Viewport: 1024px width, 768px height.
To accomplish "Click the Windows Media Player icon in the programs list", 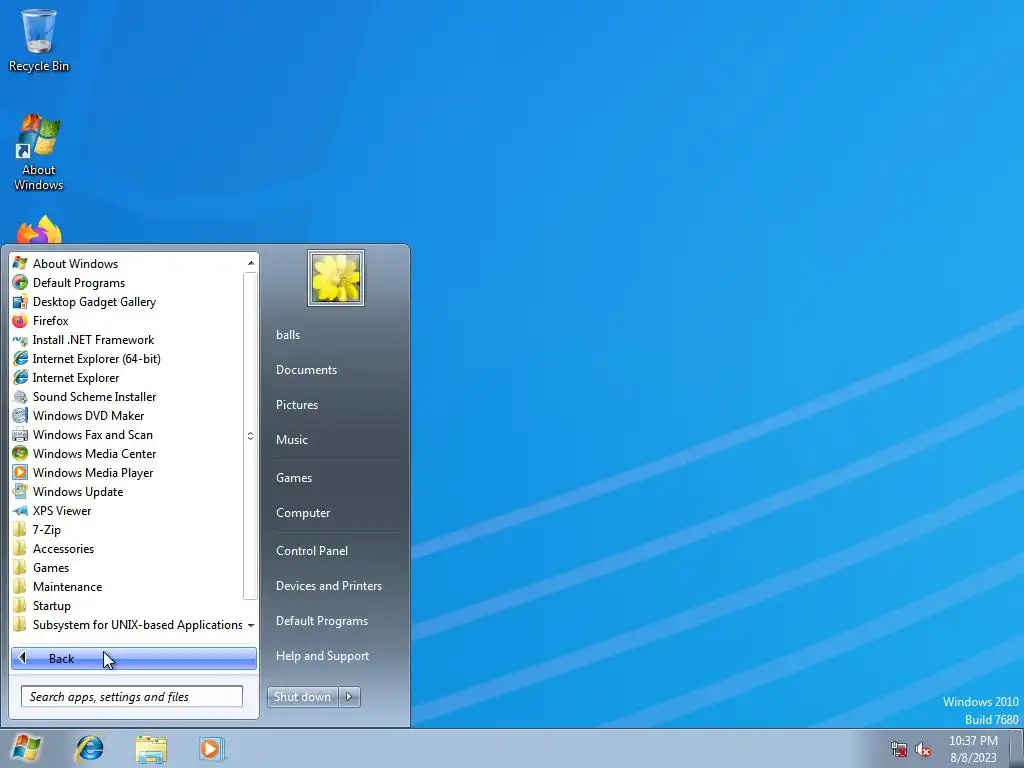I will coord(20,472).
